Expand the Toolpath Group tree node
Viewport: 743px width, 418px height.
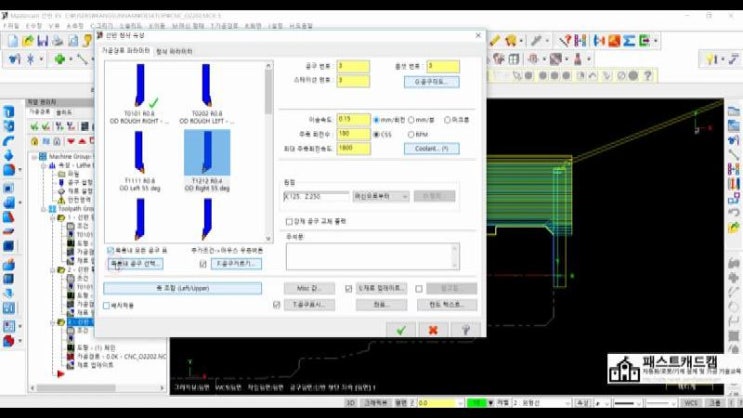(44, 209)
